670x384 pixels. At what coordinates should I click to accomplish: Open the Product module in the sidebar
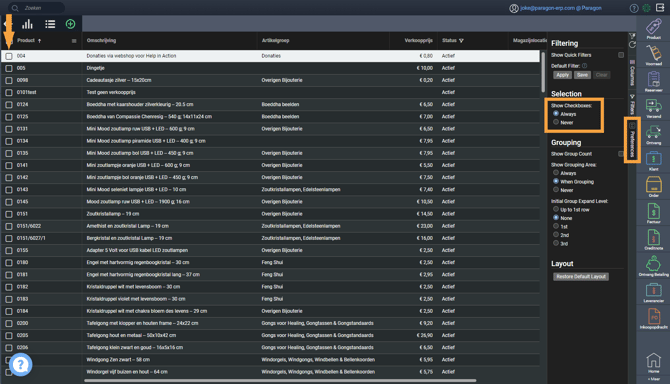click(653, 29)
